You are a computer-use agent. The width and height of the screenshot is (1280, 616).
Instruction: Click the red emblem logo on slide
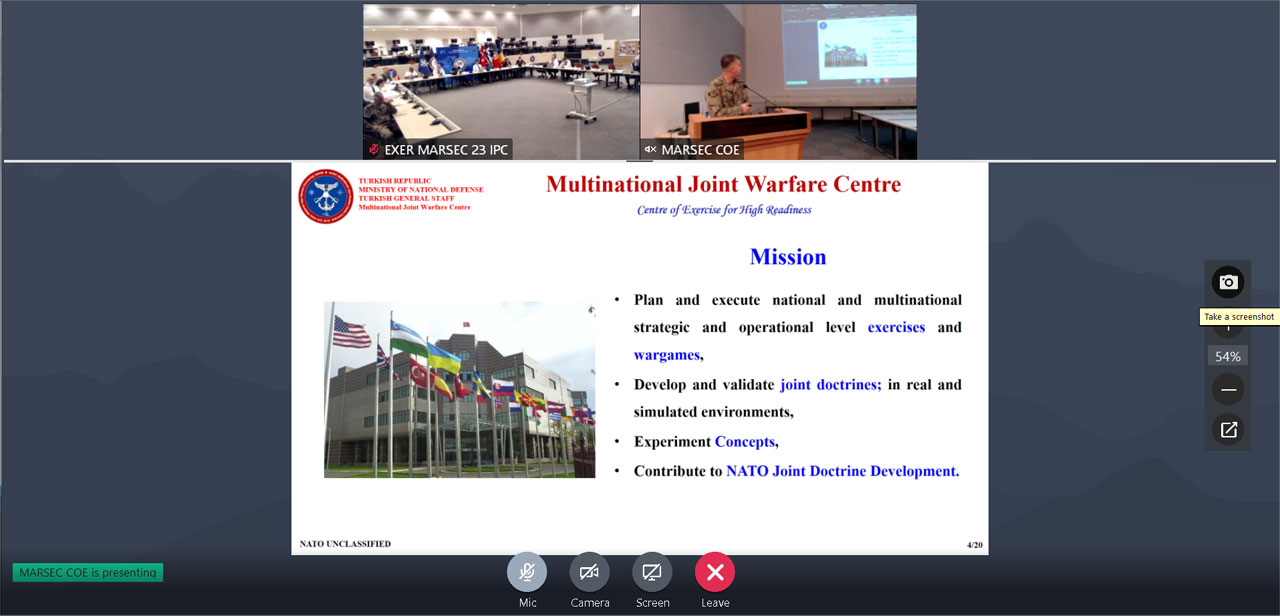pos(326,196)
